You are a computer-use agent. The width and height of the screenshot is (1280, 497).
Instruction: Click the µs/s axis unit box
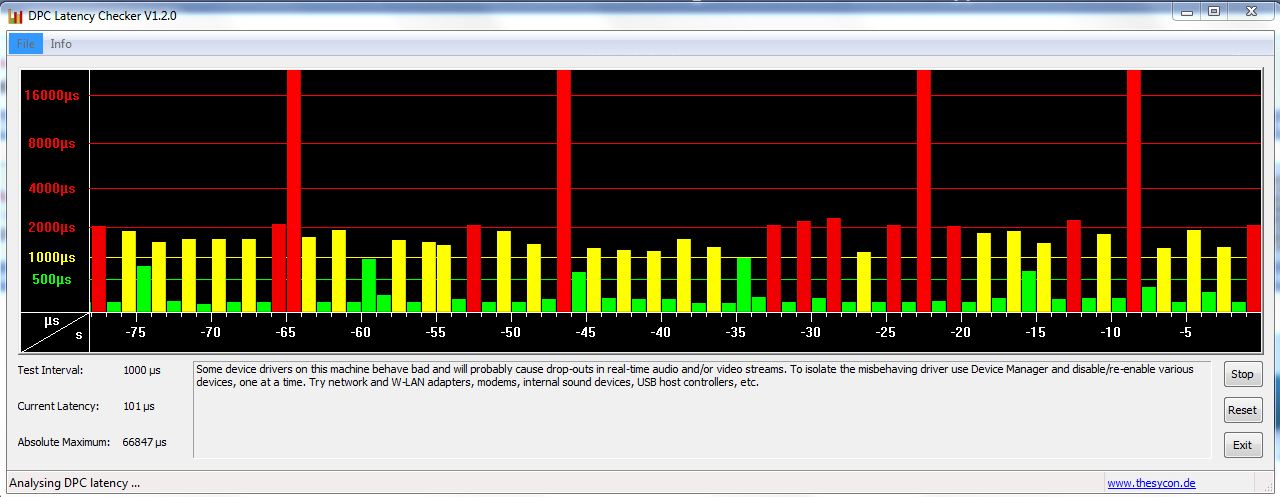coord(55,332)
